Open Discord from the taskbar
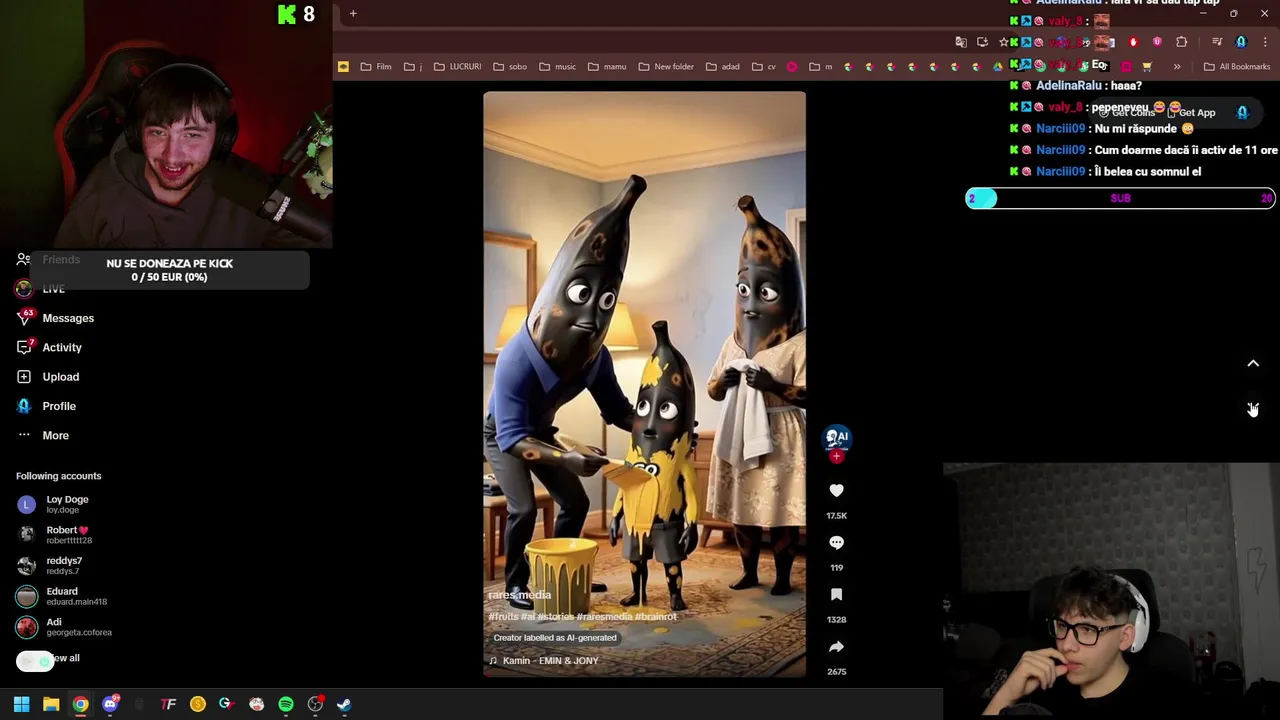This screenshot has width=1280, height=720. tap(110, 704)
